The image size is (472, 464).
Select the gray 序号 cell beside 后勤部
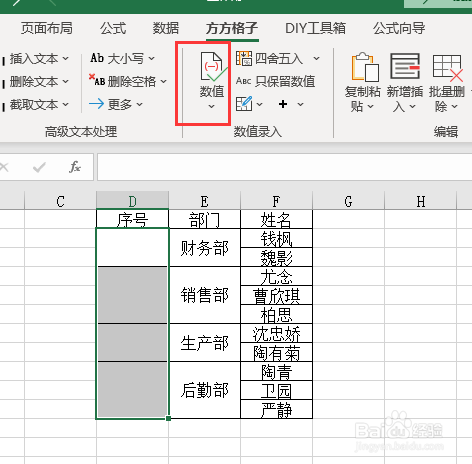(132, 390)
